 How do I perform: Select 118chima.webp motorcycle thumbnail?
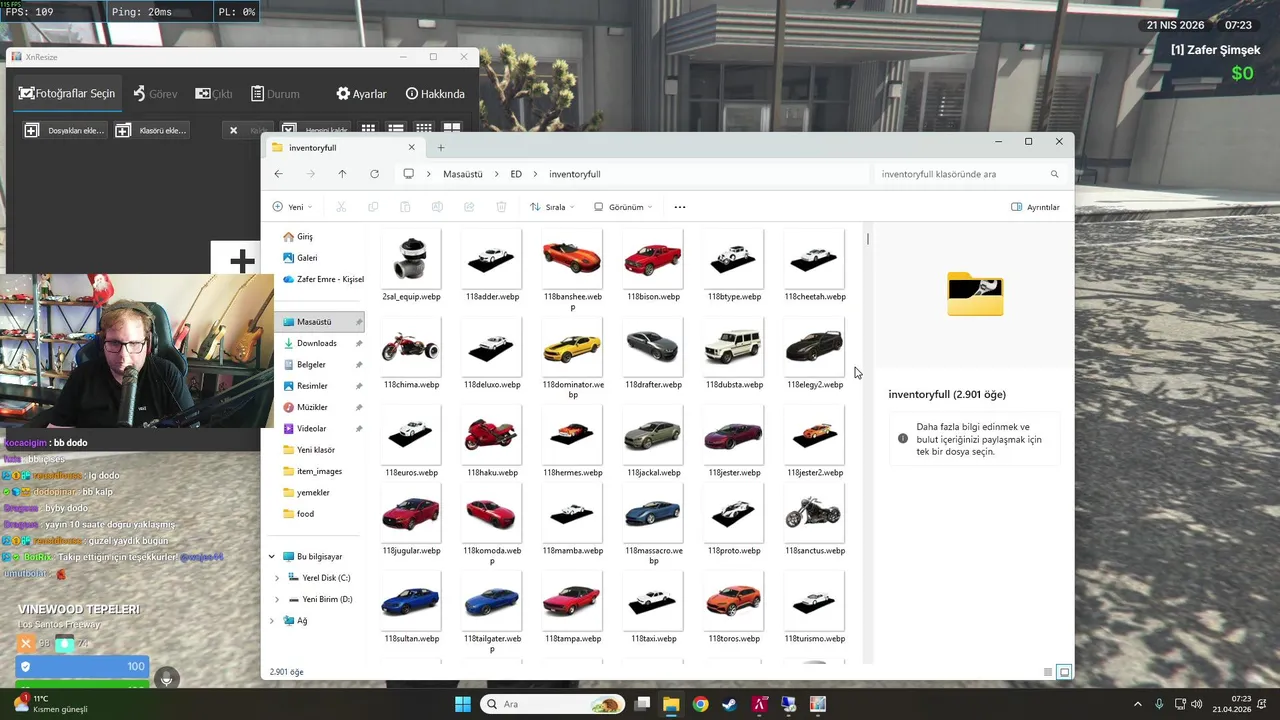tap(411, 348)
